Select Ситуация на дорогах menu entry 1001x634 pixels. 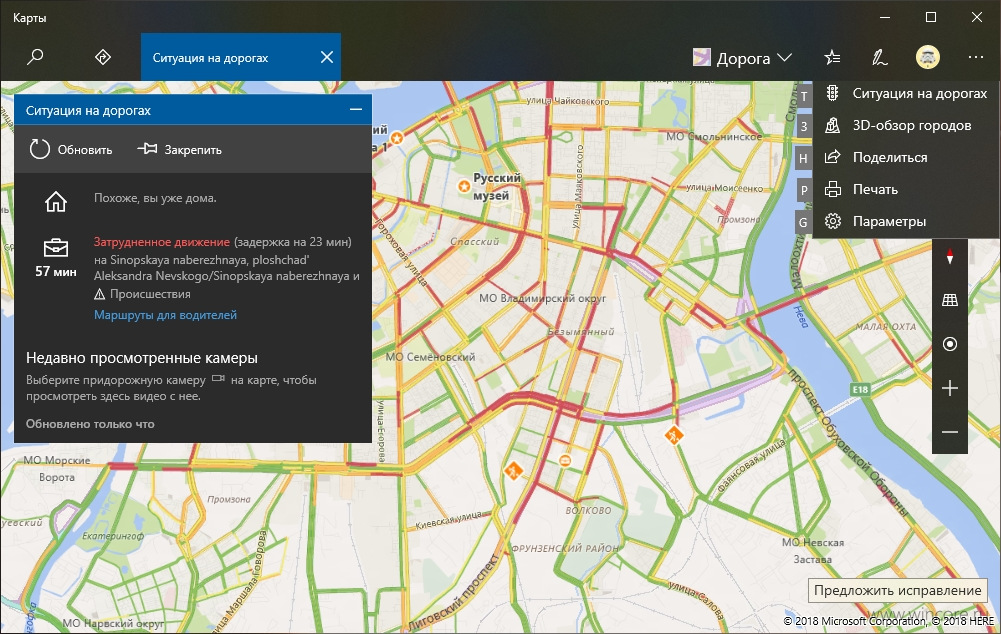[906, 94]
